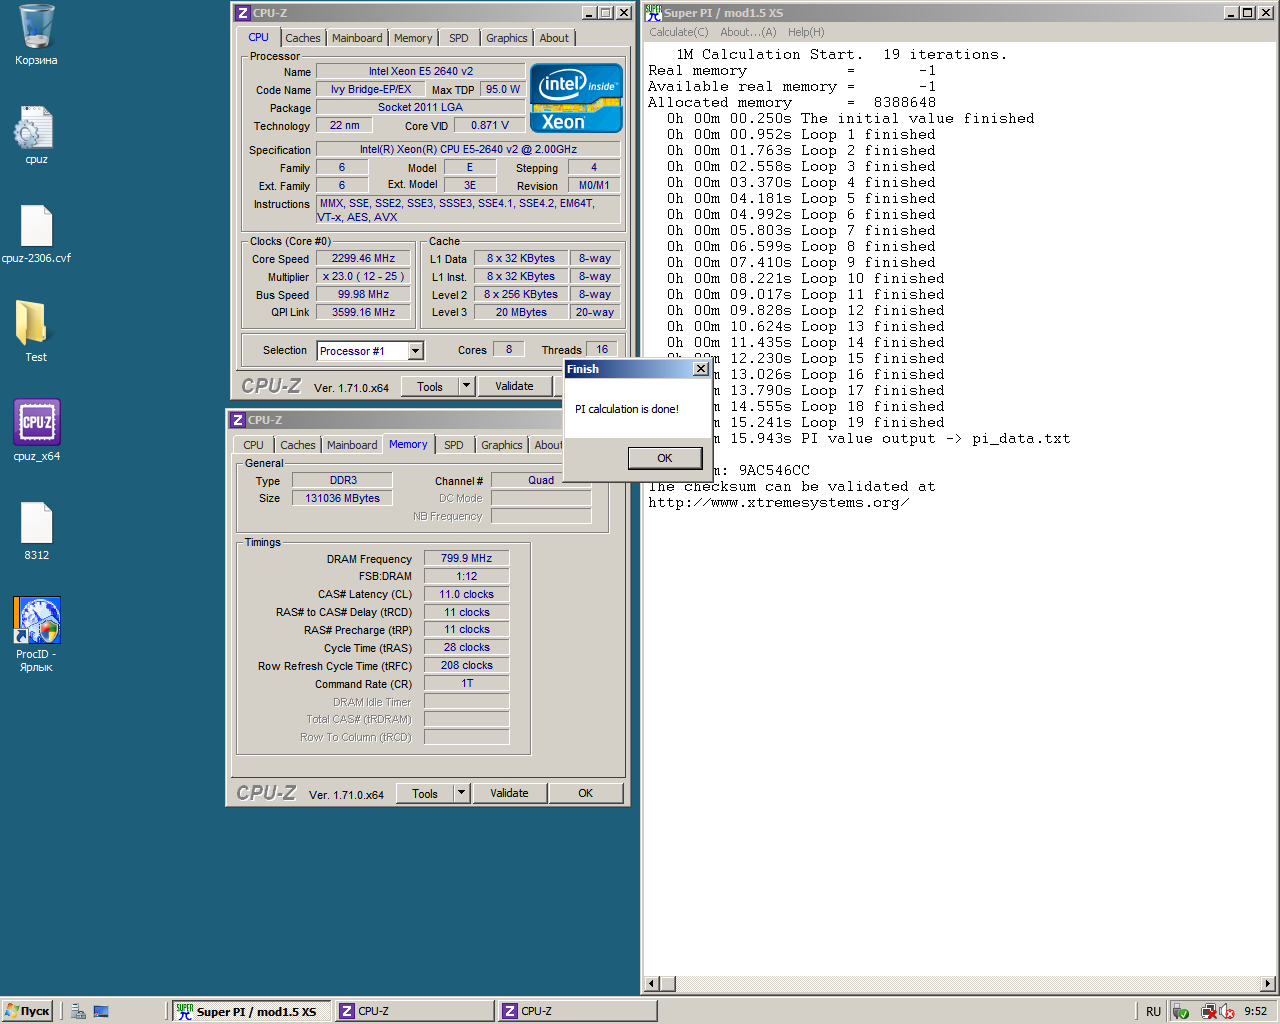Click the show desktop quick launch icon

click(101, 1011)
